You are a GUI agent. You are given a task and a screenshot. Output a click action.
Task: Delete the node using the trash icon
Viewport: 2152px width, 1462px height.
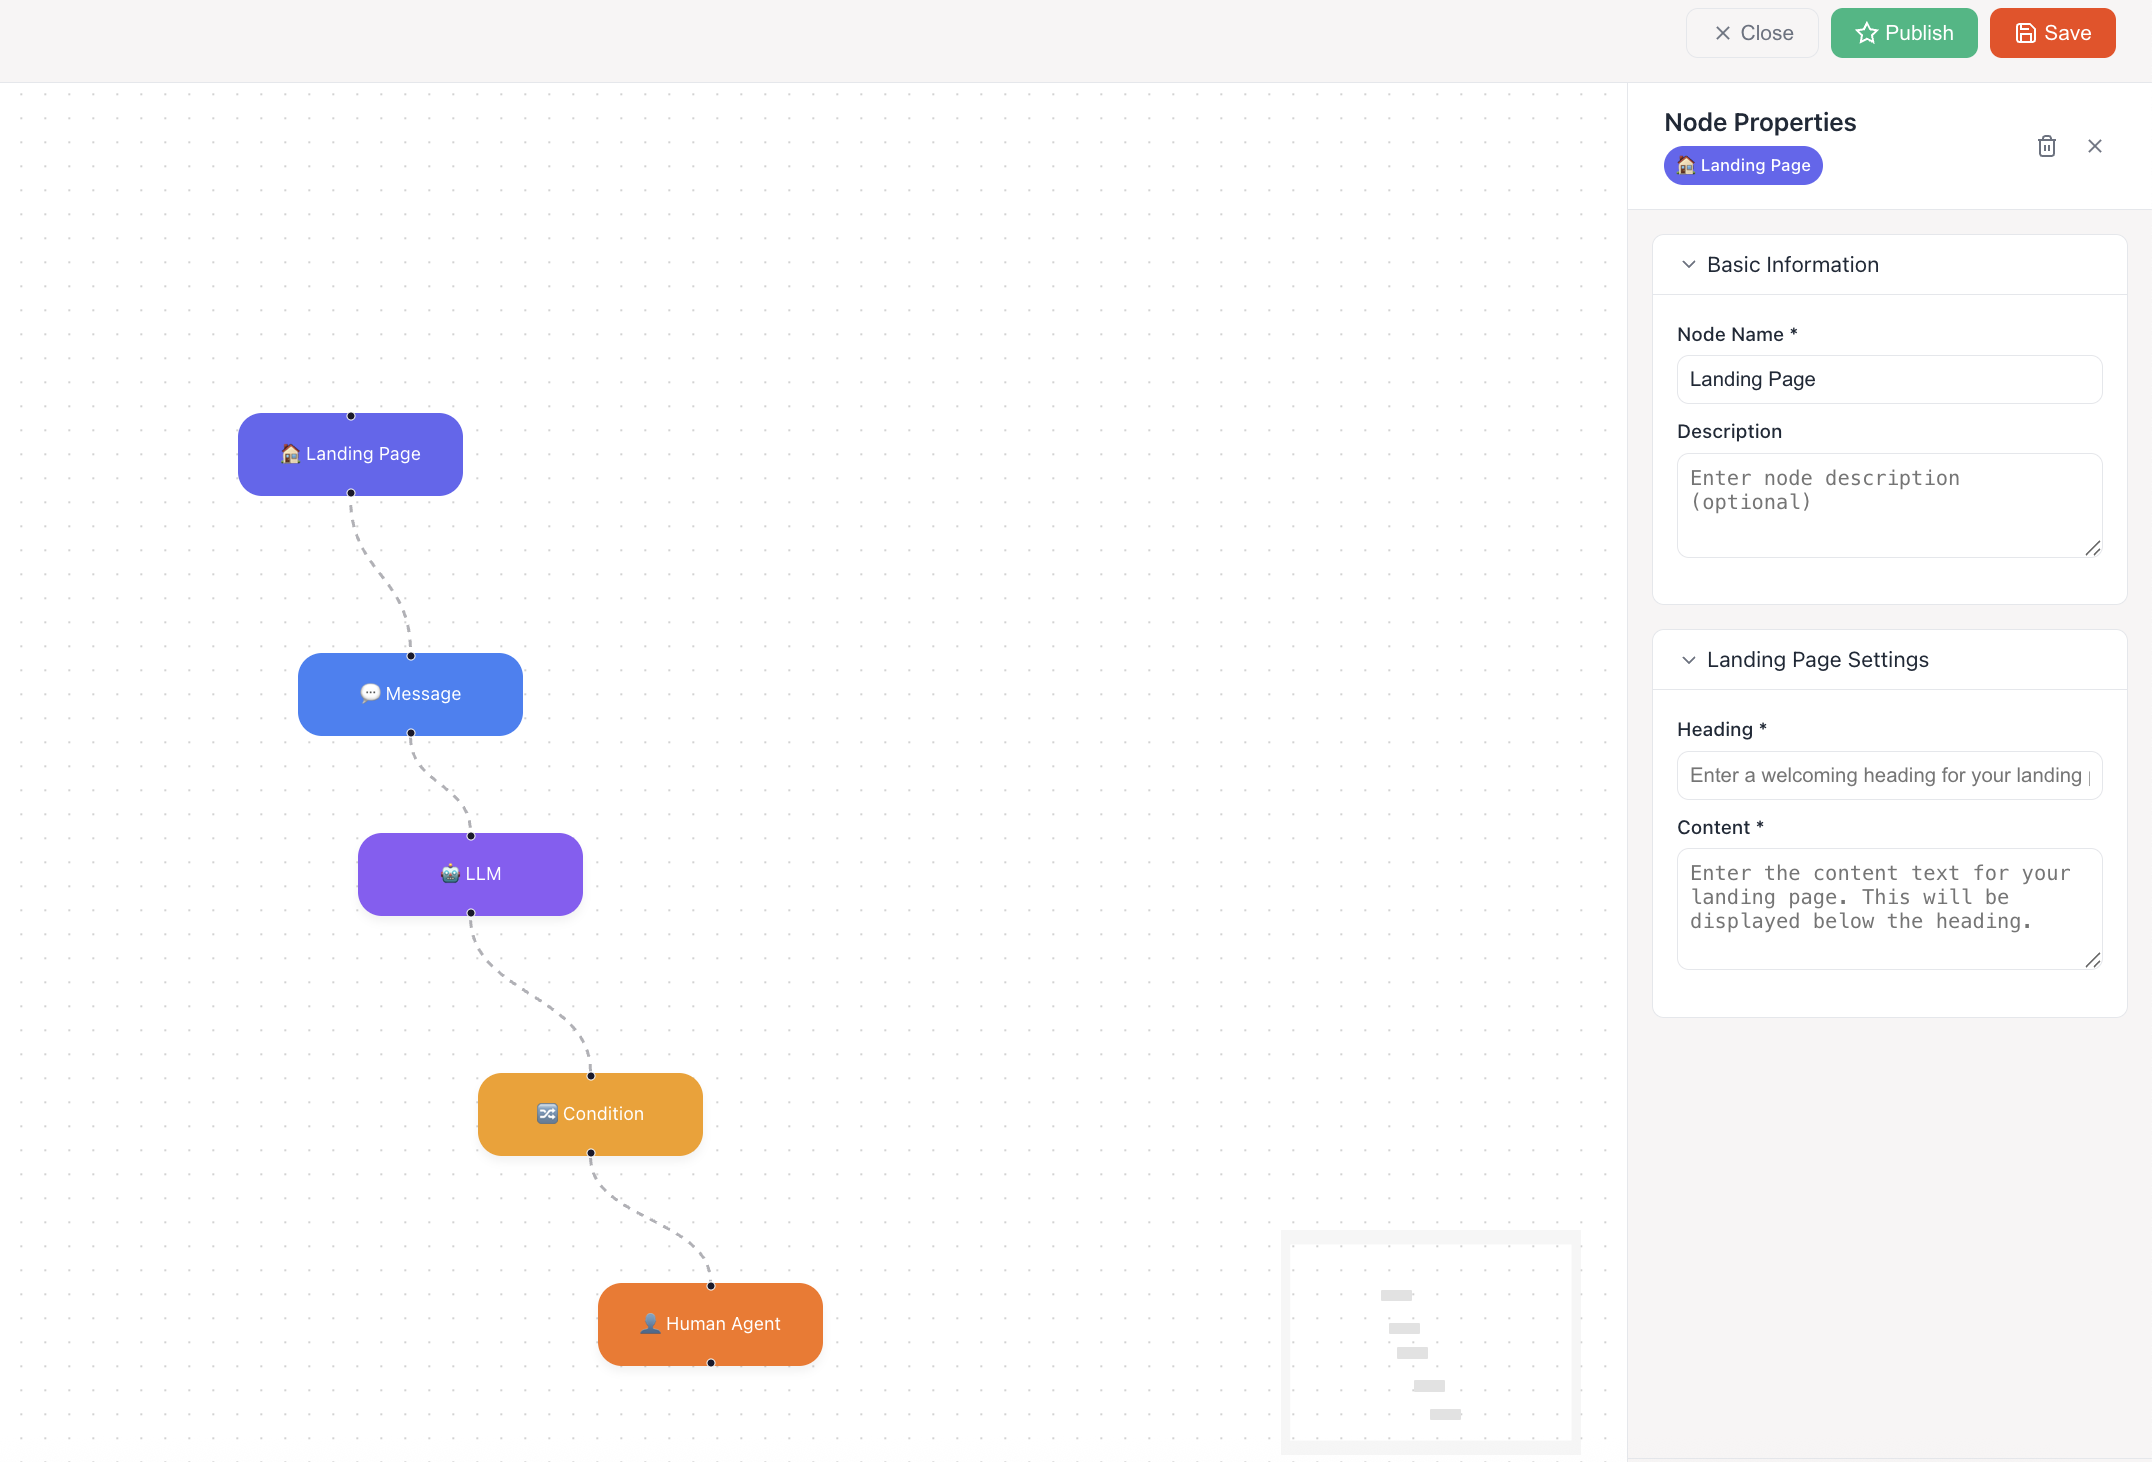point(2046,146)
